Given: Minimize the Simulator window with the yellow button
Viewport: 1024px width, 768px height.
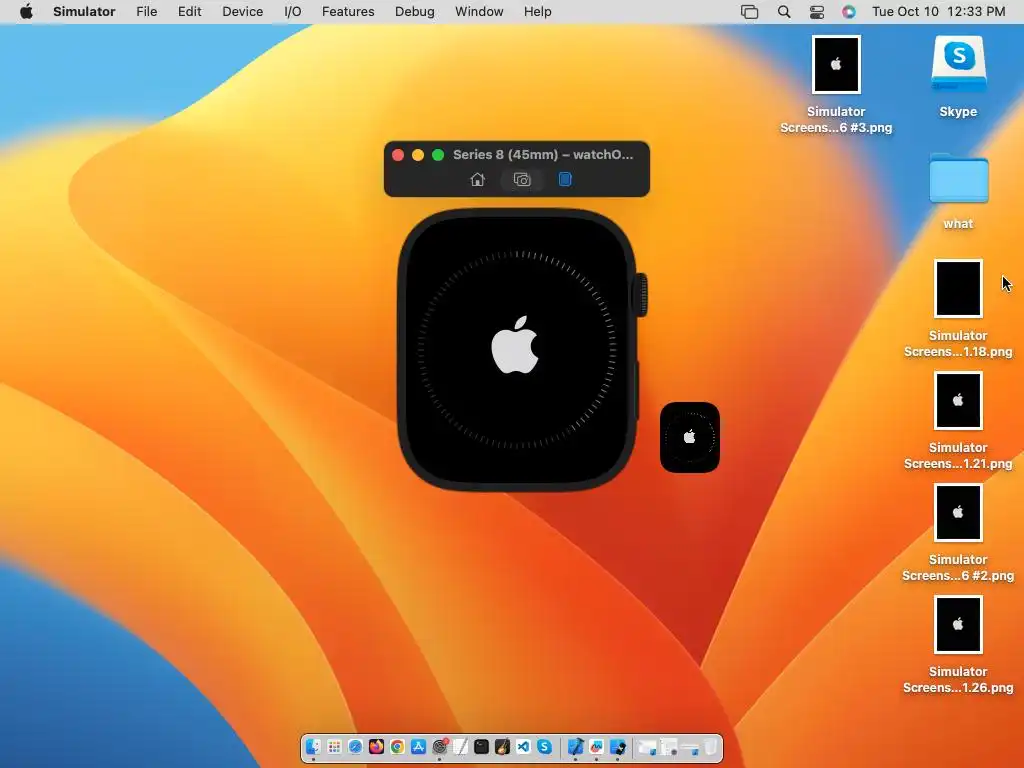Looking at the screenshot, I should [x=418, y=155].
